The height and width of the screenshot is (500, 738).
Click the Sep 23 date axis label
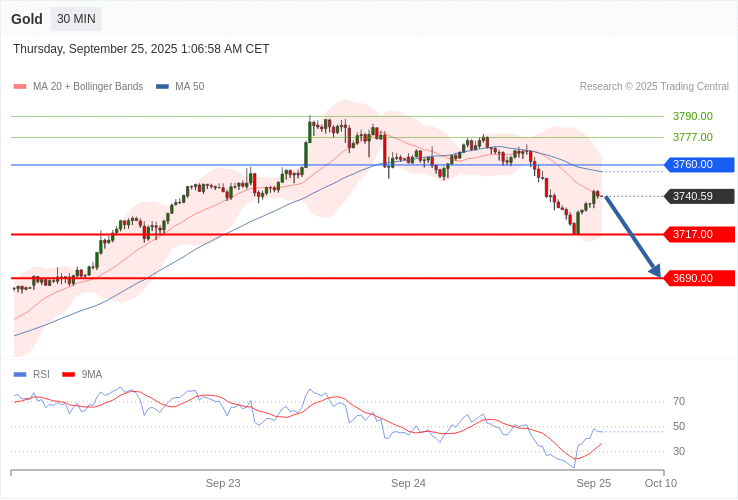click(223, 483)
